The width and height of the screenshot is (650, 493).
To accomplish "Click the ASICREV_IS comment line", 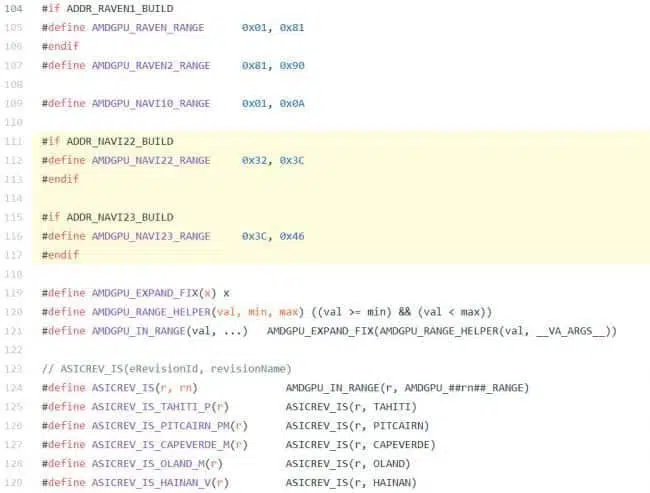I will click(x=167, y=369).
